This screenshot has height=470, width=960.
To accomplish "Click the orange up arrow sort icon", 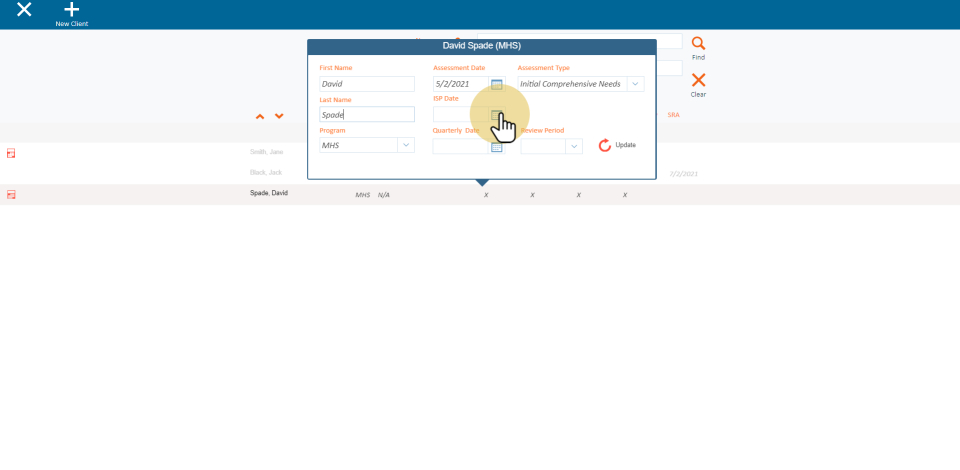I will point(260,117).
